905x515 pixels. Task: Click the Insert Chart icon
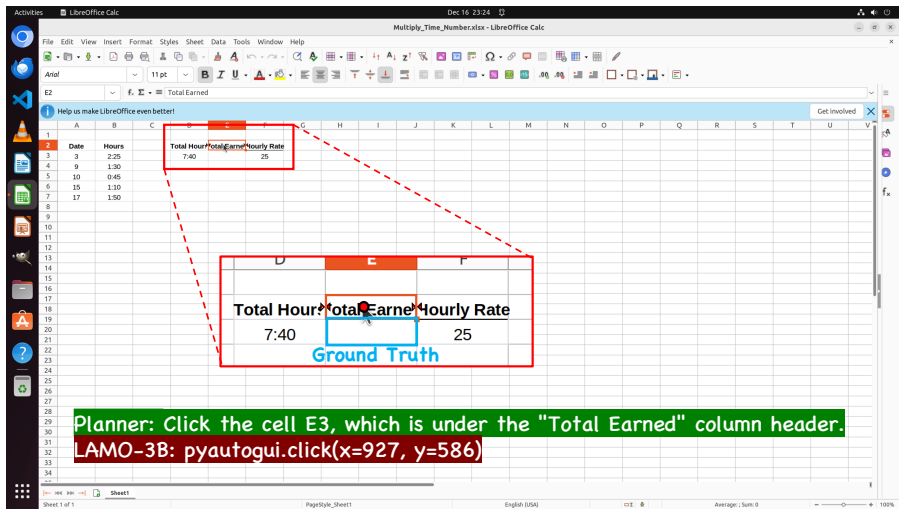[x=457, y=57]
